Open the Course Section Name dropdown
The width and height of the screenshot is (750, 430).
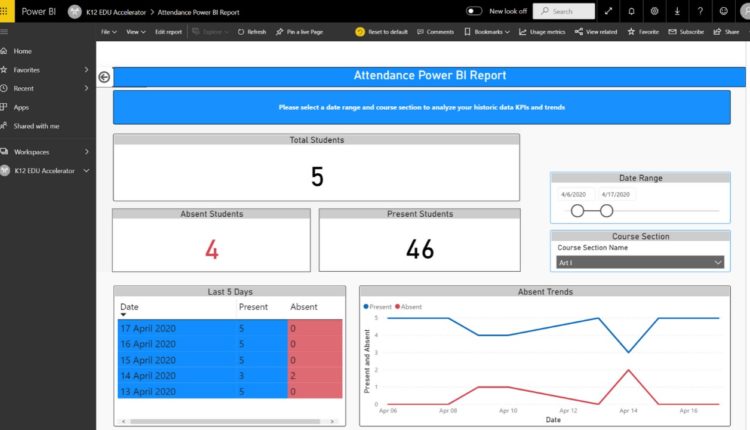pyautogui.click(x=640, y=262)
